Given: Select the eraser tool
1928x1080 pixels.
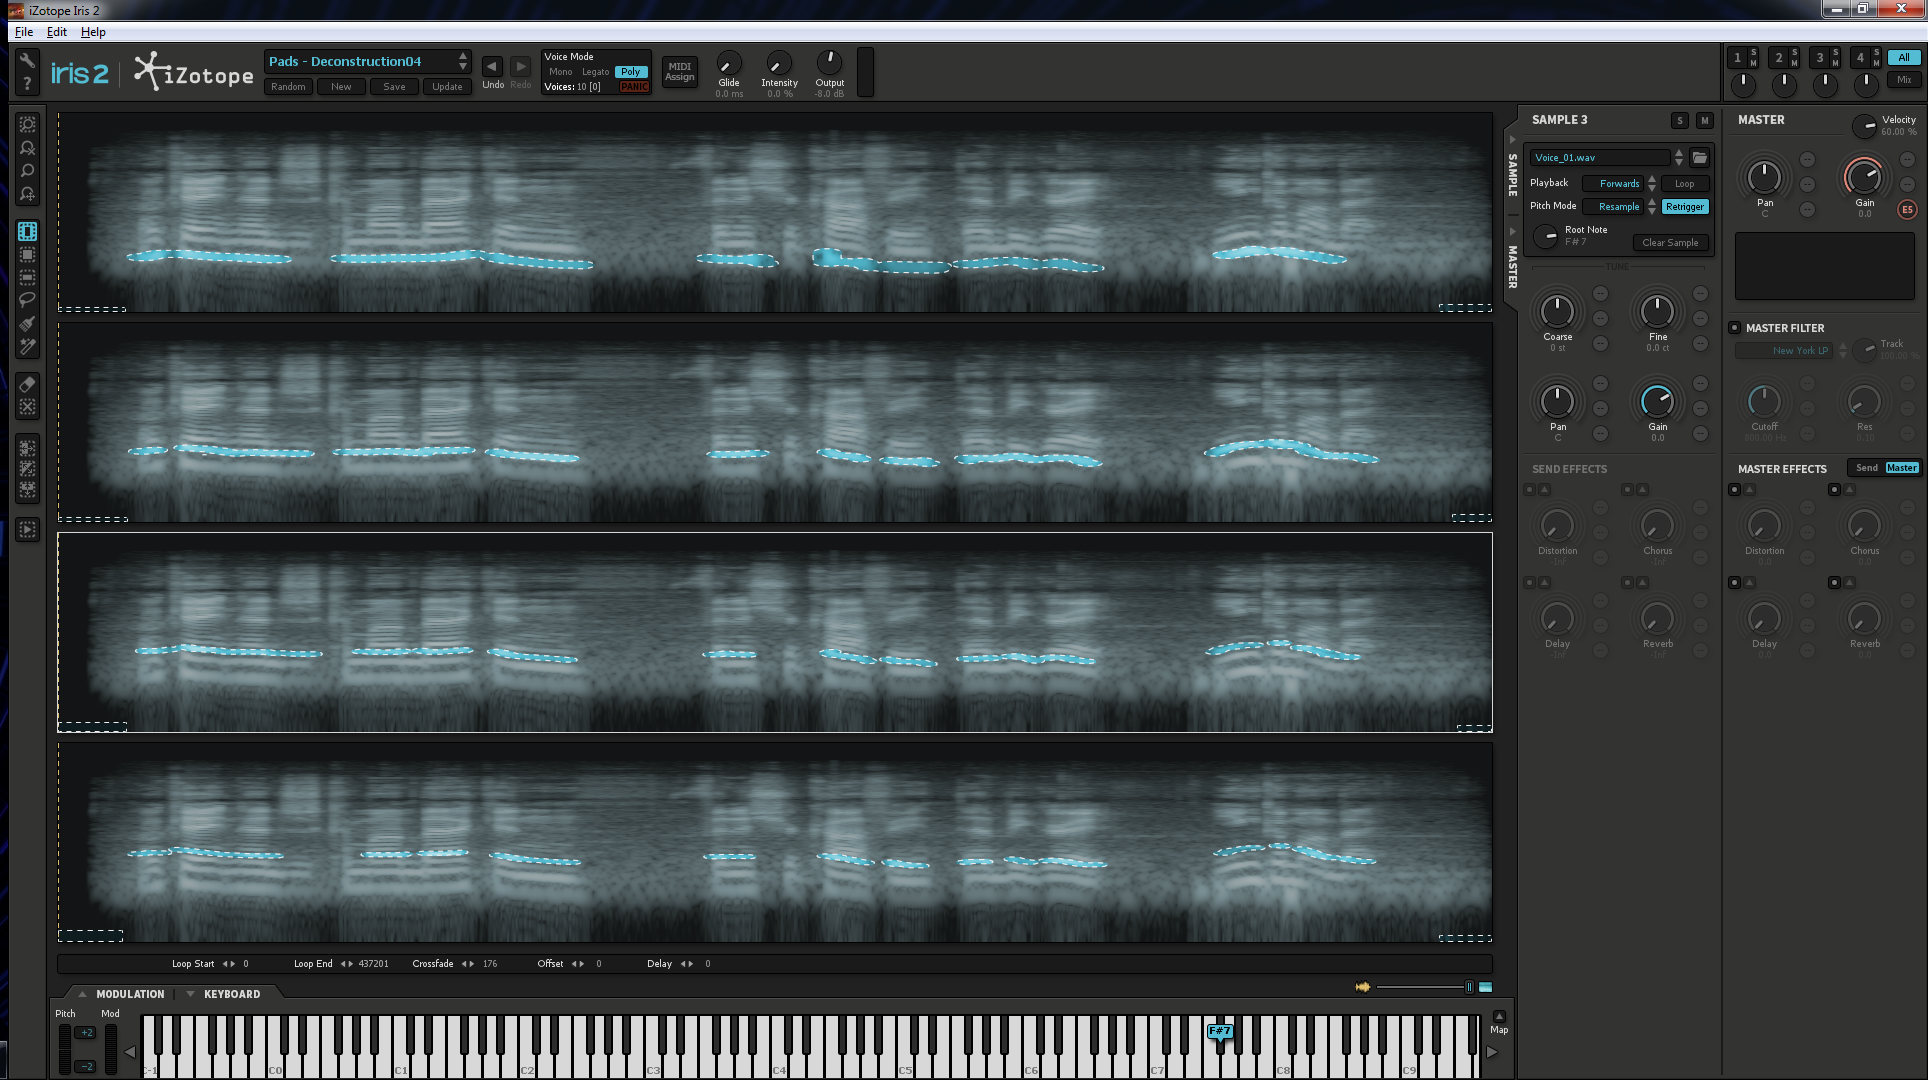Looking at the screenshot, I should pos(28,385).
